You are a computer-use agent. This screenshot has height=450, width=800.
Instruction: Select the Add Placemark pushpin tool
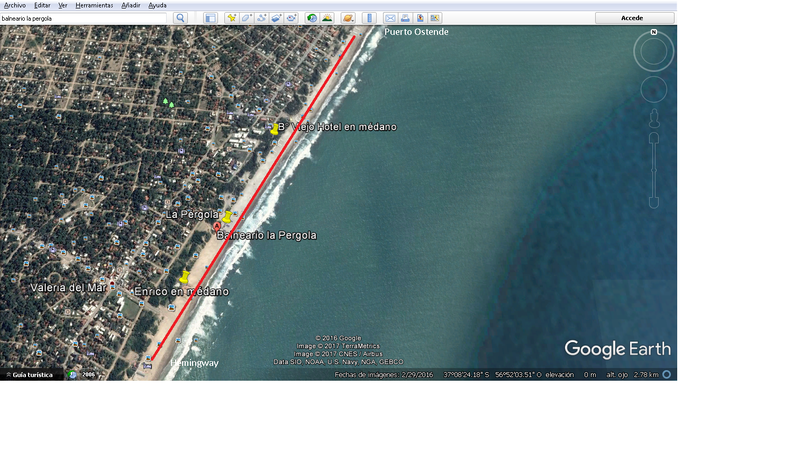click(x=231, y=18)
